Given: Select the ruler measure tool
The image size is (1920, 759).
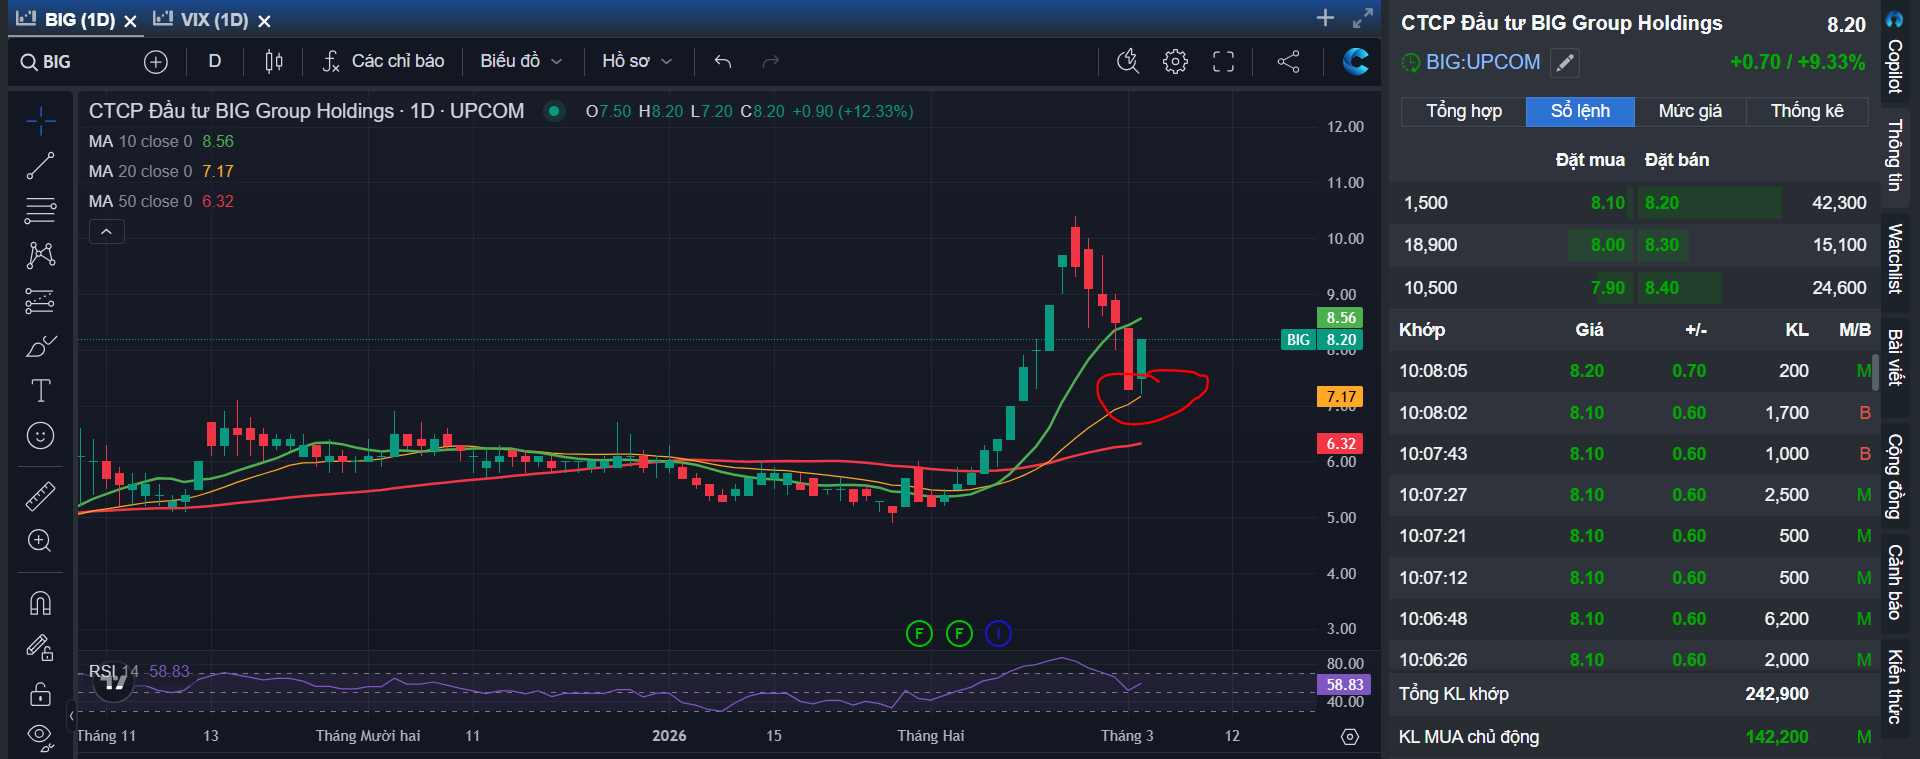Looking at the screenshot, I should tap(41, 496).
